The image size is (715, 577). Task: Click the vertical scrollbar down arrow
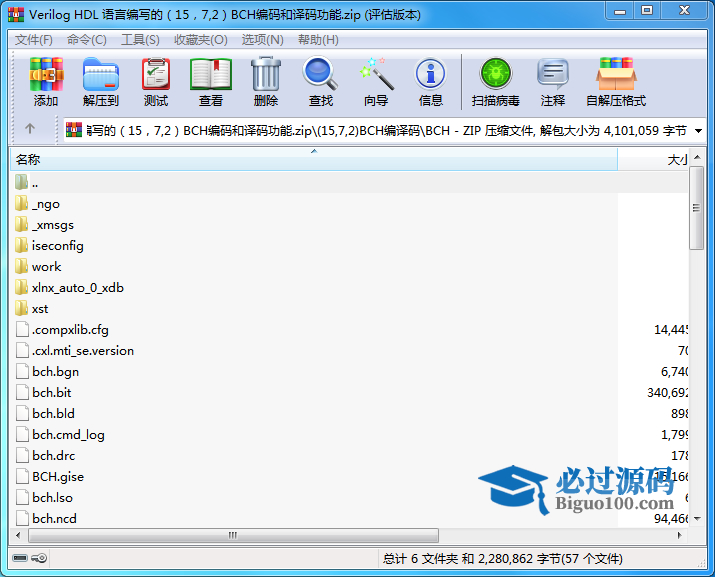(x=697, y=519)
